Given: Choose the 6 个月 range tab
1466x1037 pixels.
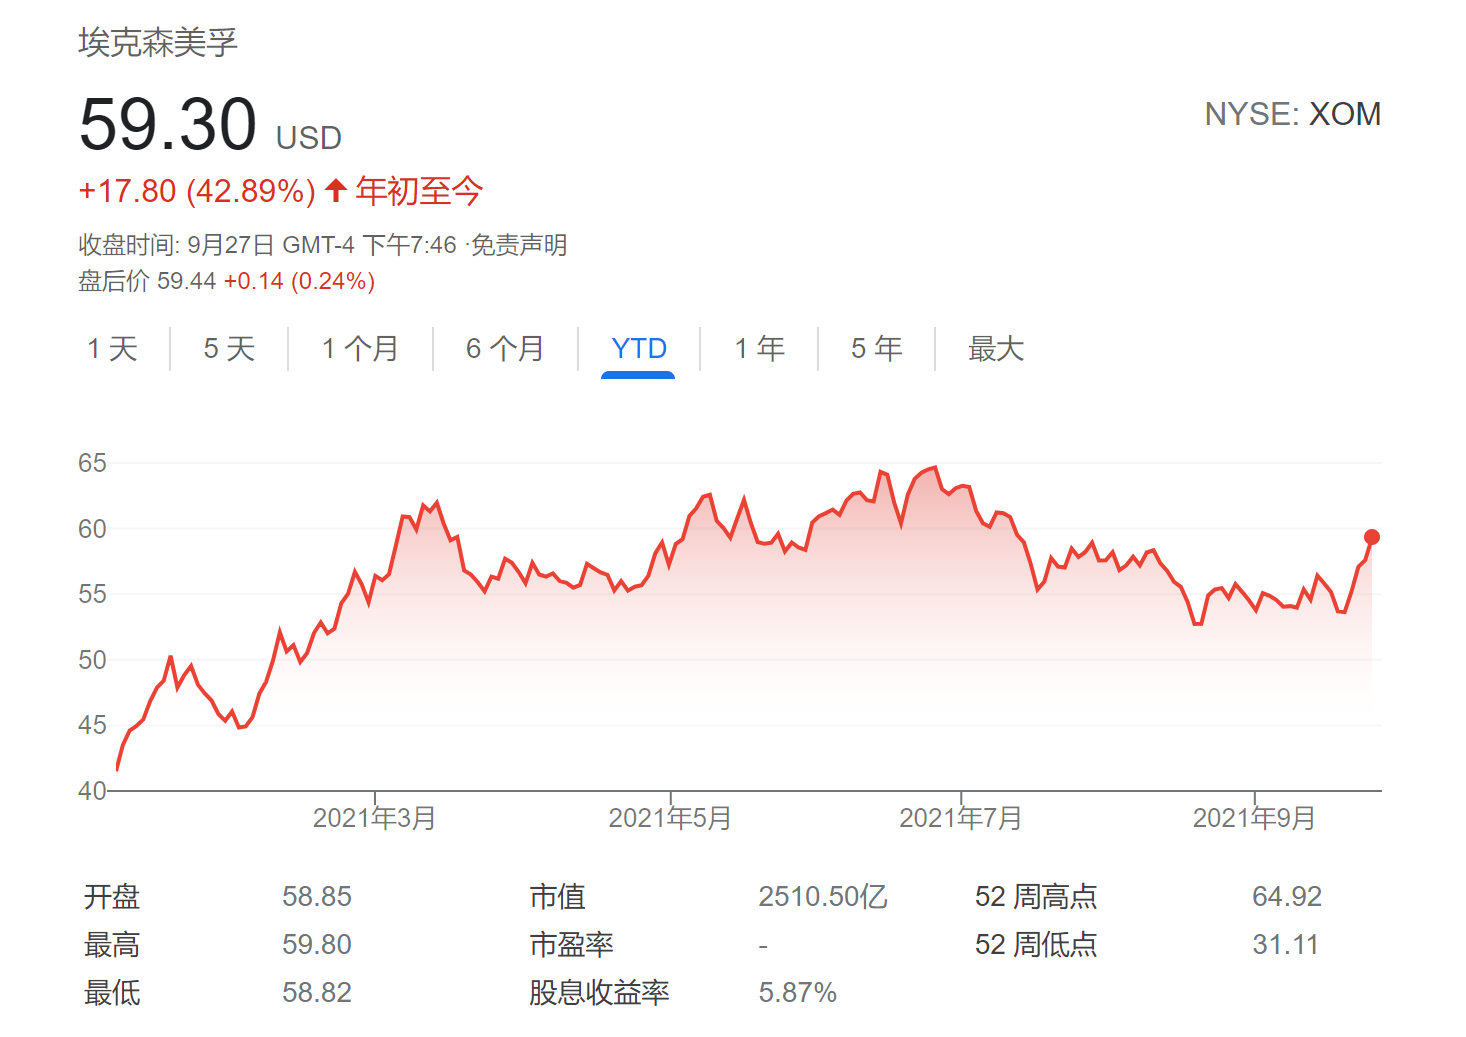Looking at the screenshot, I should point(505,348).
